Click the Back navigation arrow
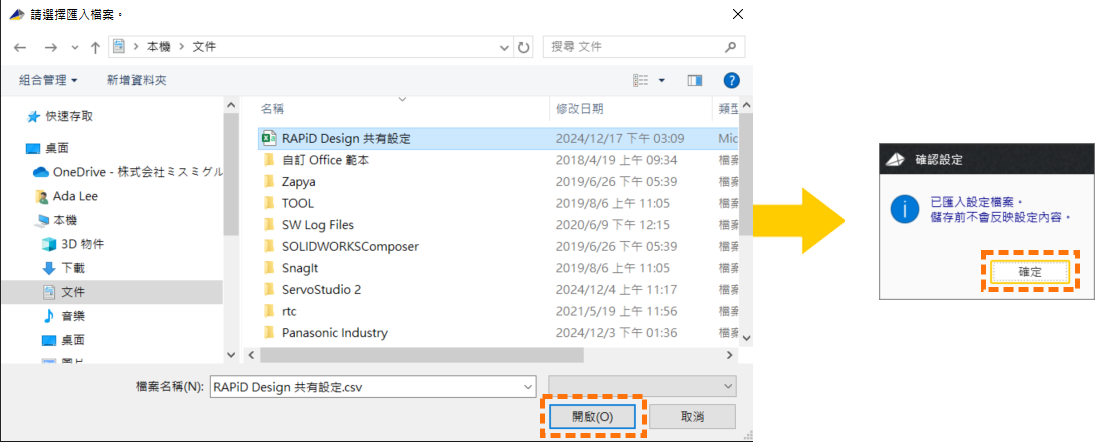Image resolution: width=1095 pixels, height=442 pixels. coord(20,47)
